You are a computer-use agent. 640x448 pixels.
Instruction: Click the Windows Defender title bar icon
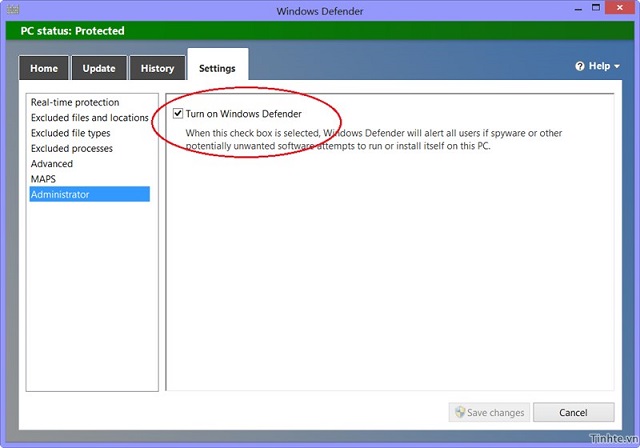[x=13, y=9]
